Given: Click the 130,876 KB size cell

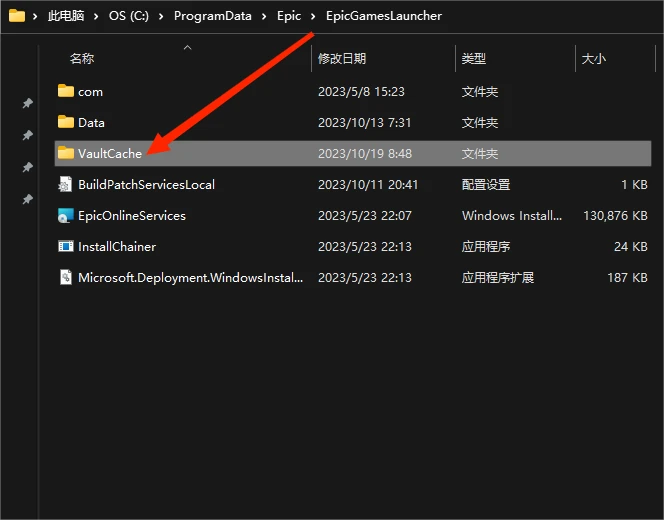Looking at the screenshot, I should [x=615, y=216].
